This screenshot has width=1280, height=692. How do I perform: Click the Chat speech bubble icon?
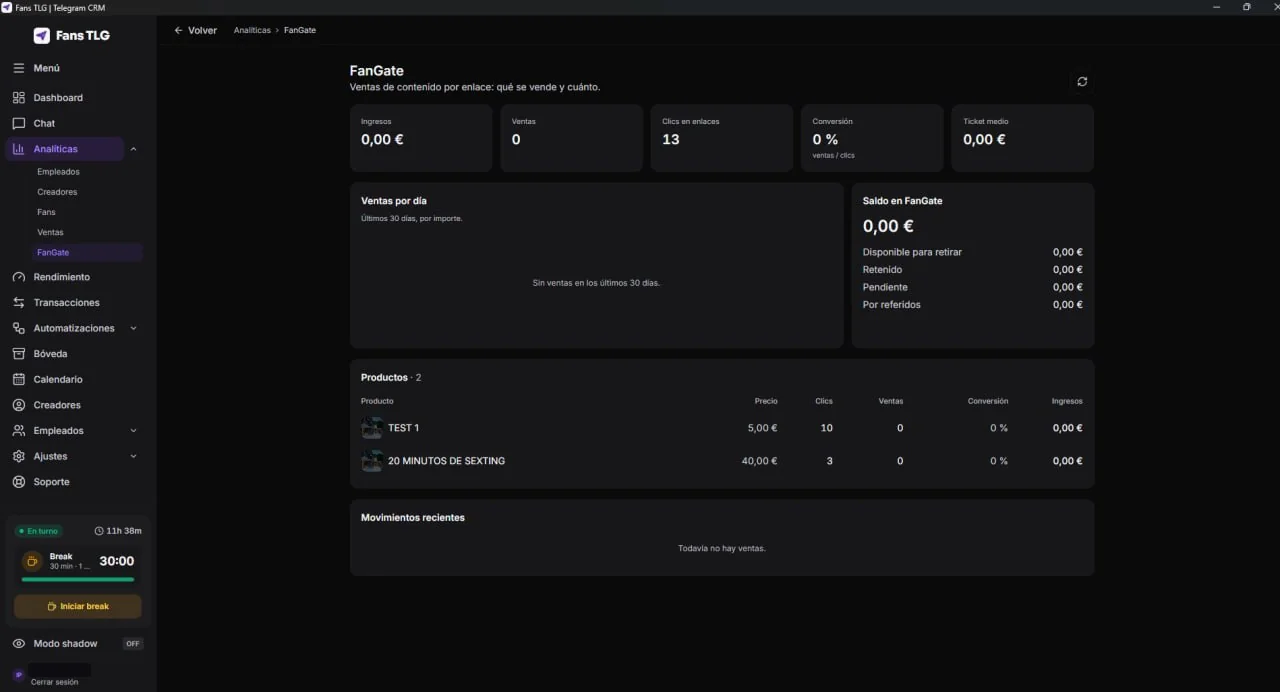coord(19,123)
